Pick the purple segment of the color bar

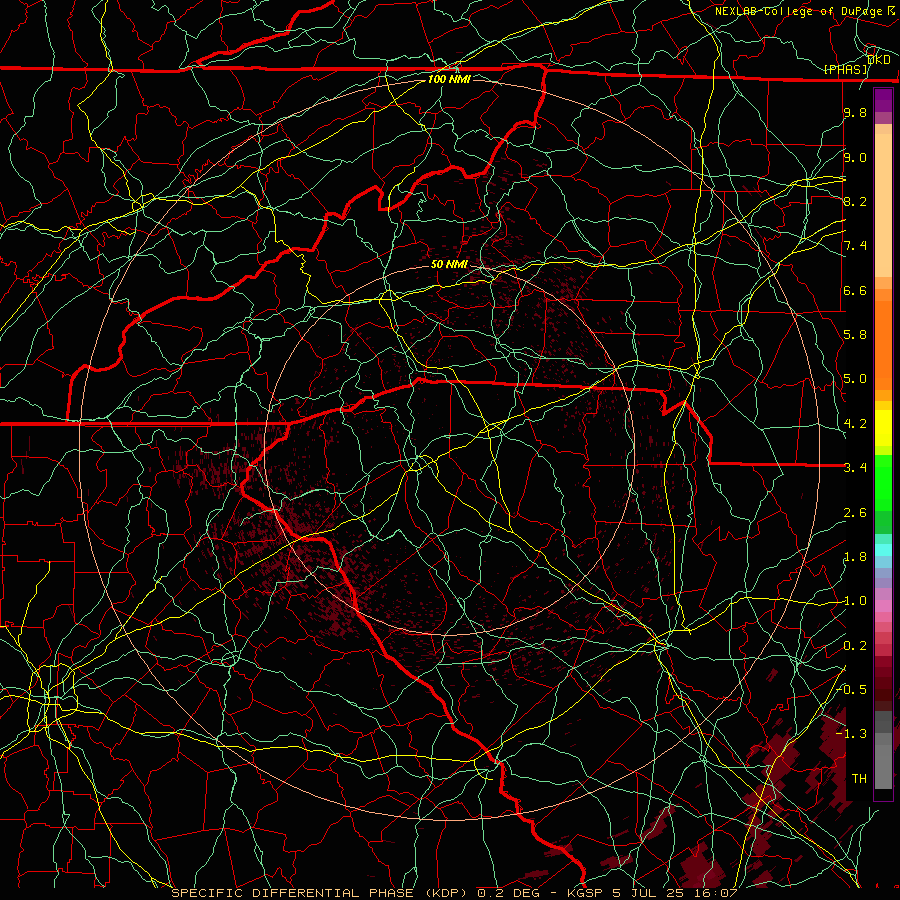pos(883,100)
